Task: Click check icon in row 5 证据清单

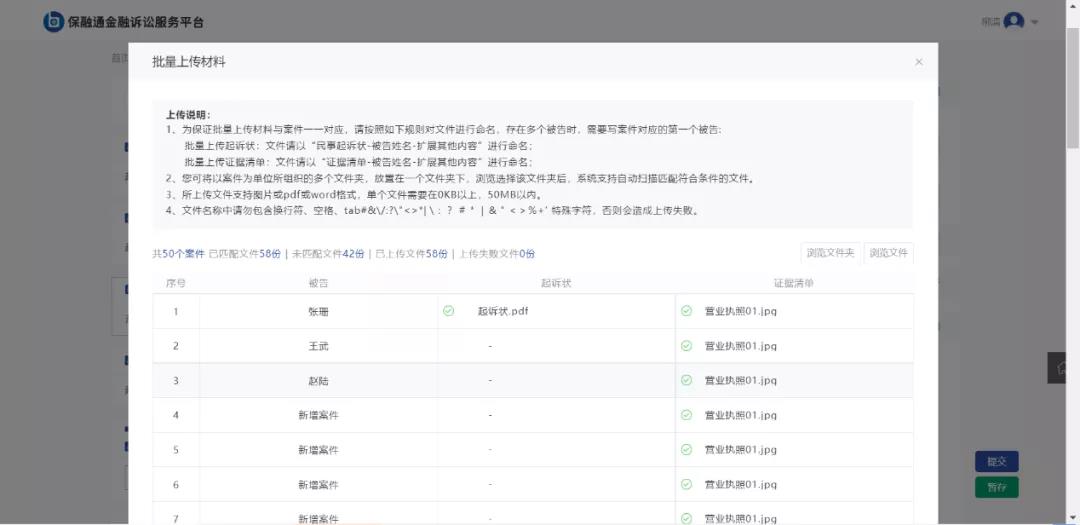Action: click(686, 449)
